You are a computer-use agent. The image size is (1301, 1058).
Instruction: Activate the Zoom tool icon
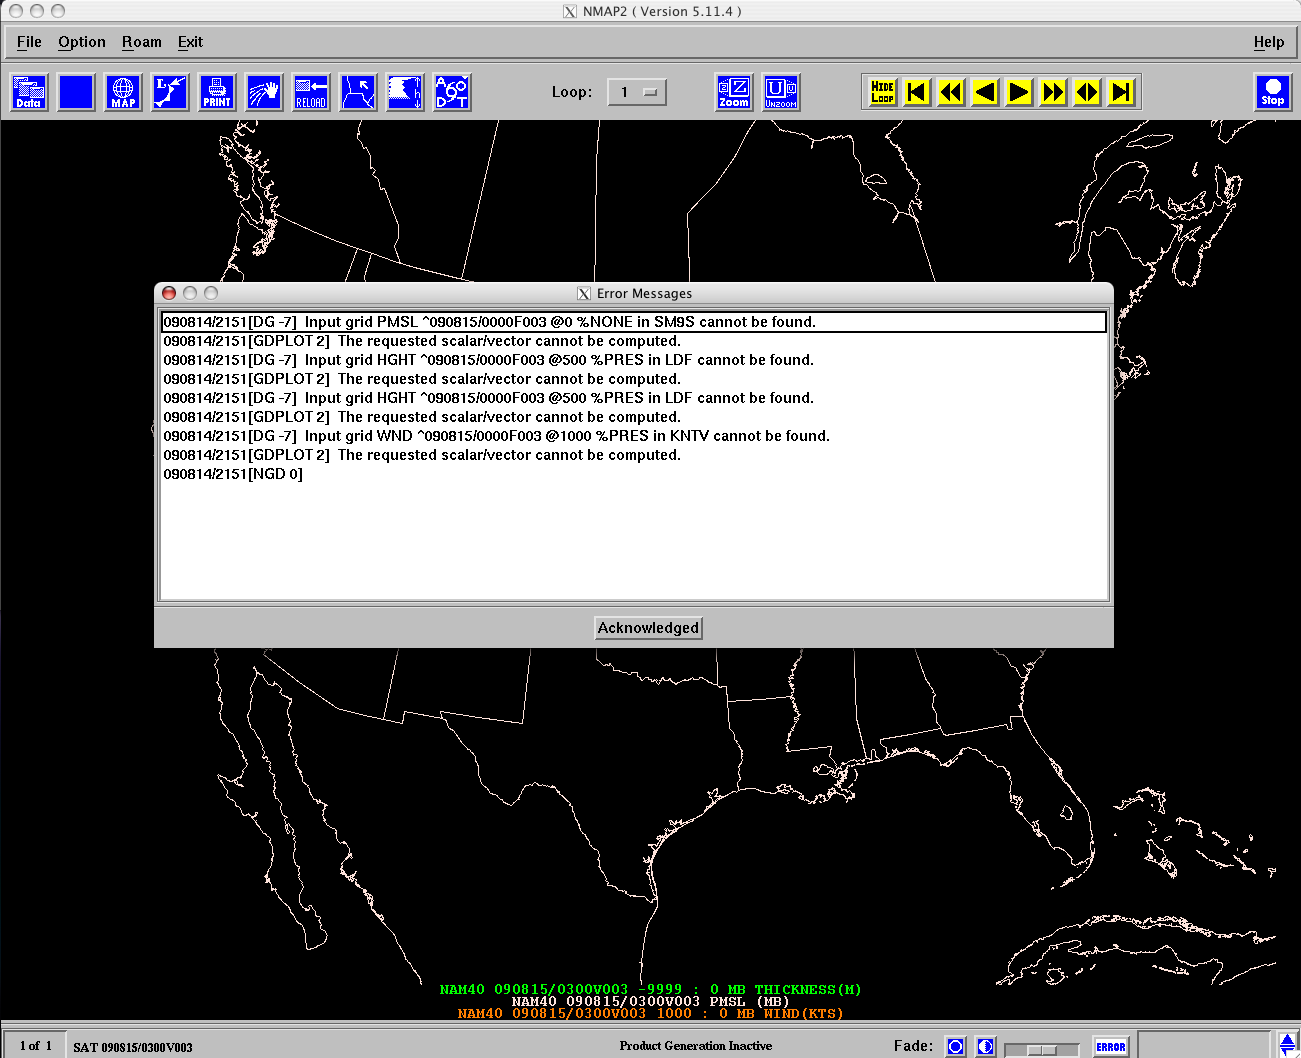[734, 92]
